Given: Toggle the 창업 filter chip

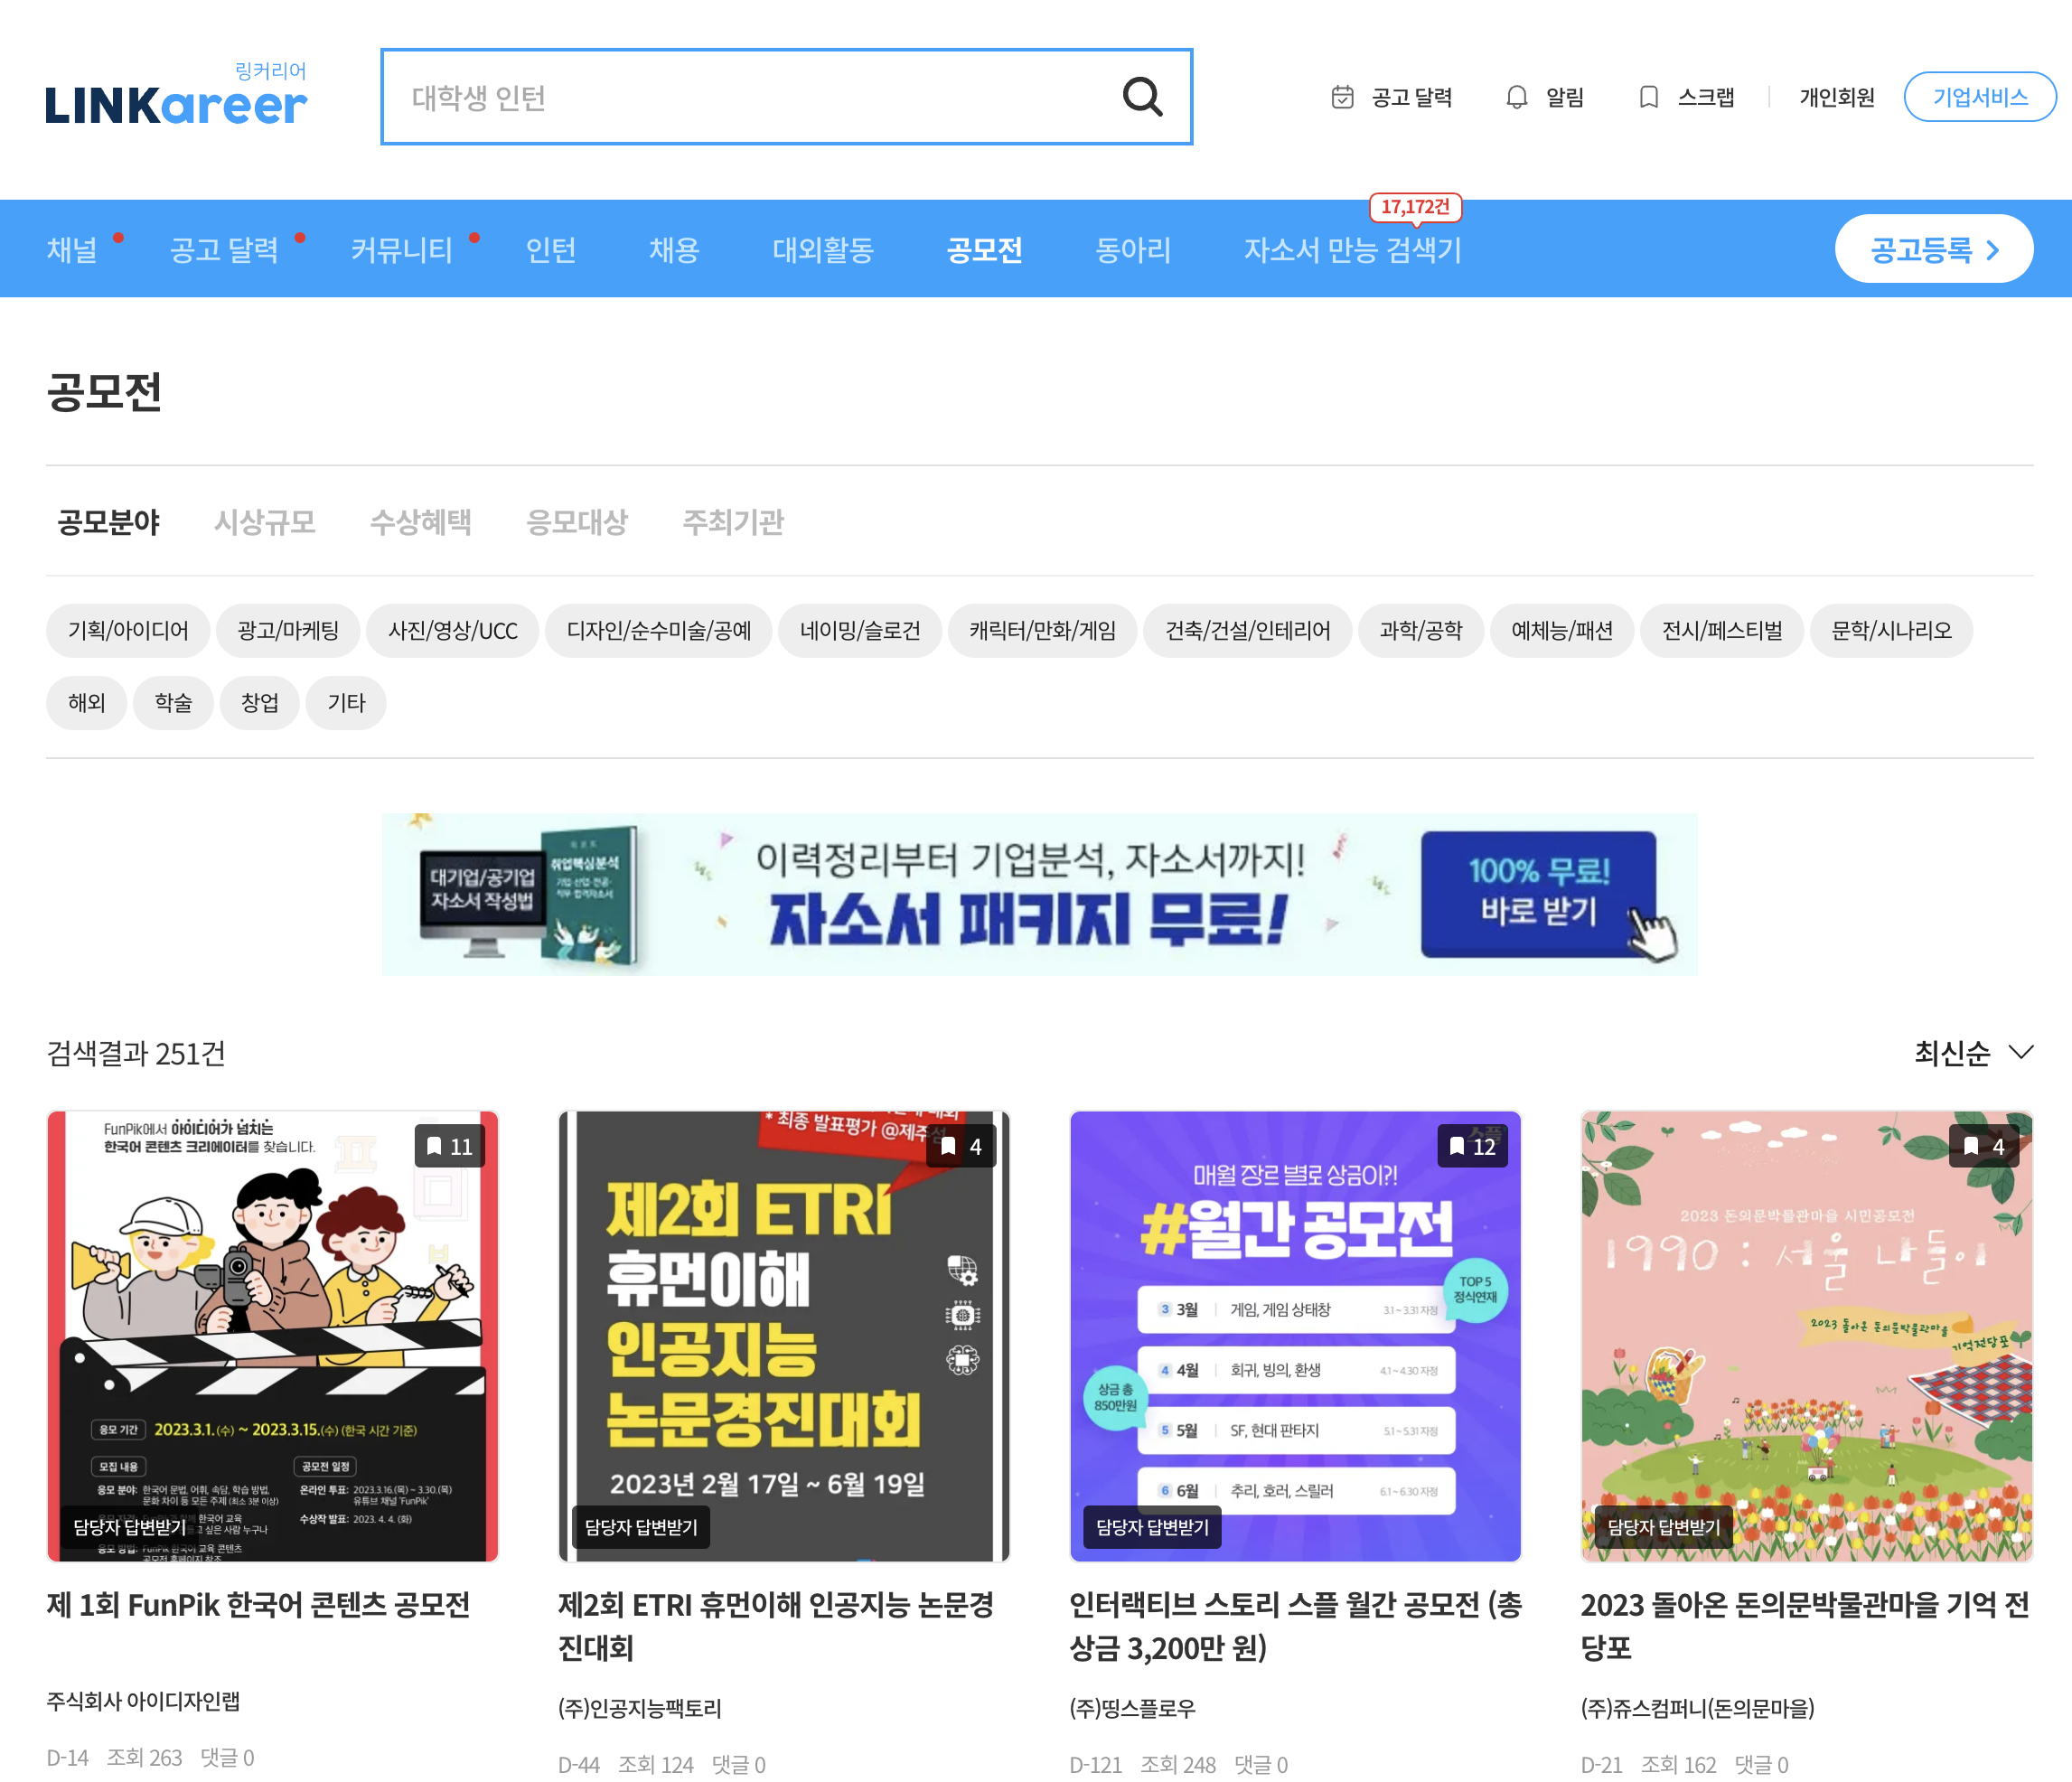Looking at the screenshot, I should (x=259, y=702).
